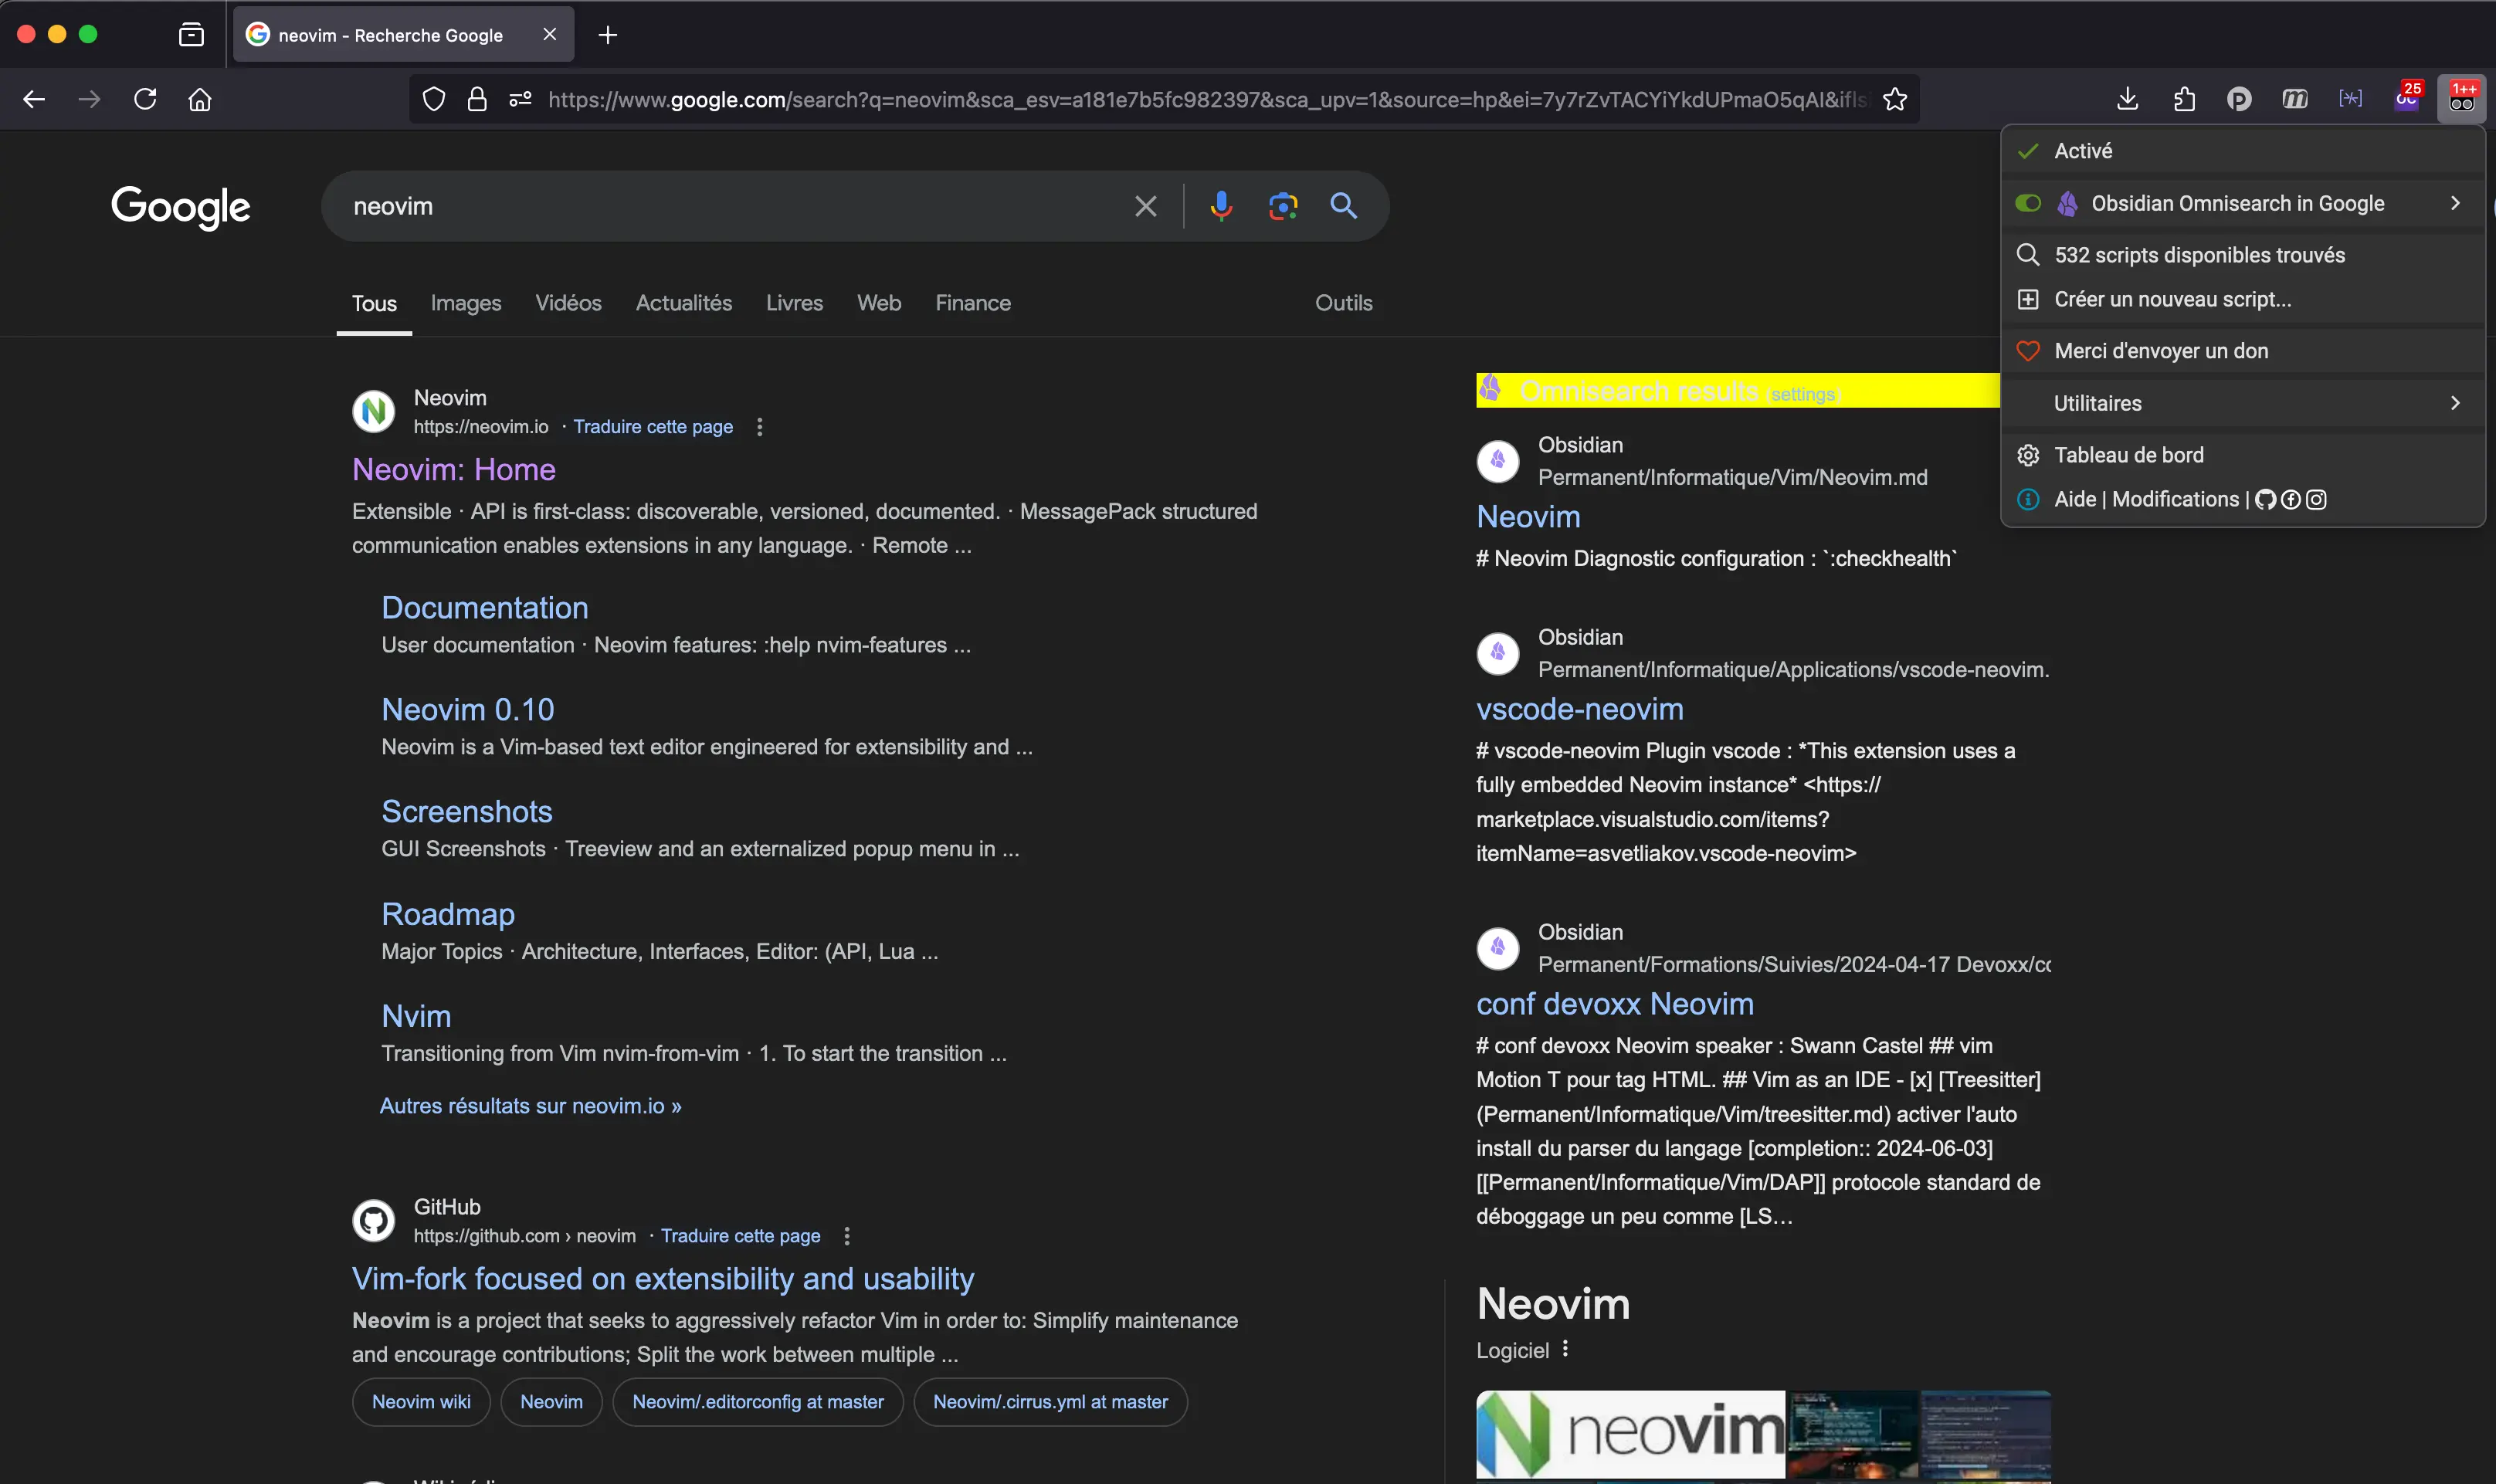Click the GitHub icon in the Tampermonkey menu
The height and width of the screenshot is (1484, 2496).
(2265, 499)
